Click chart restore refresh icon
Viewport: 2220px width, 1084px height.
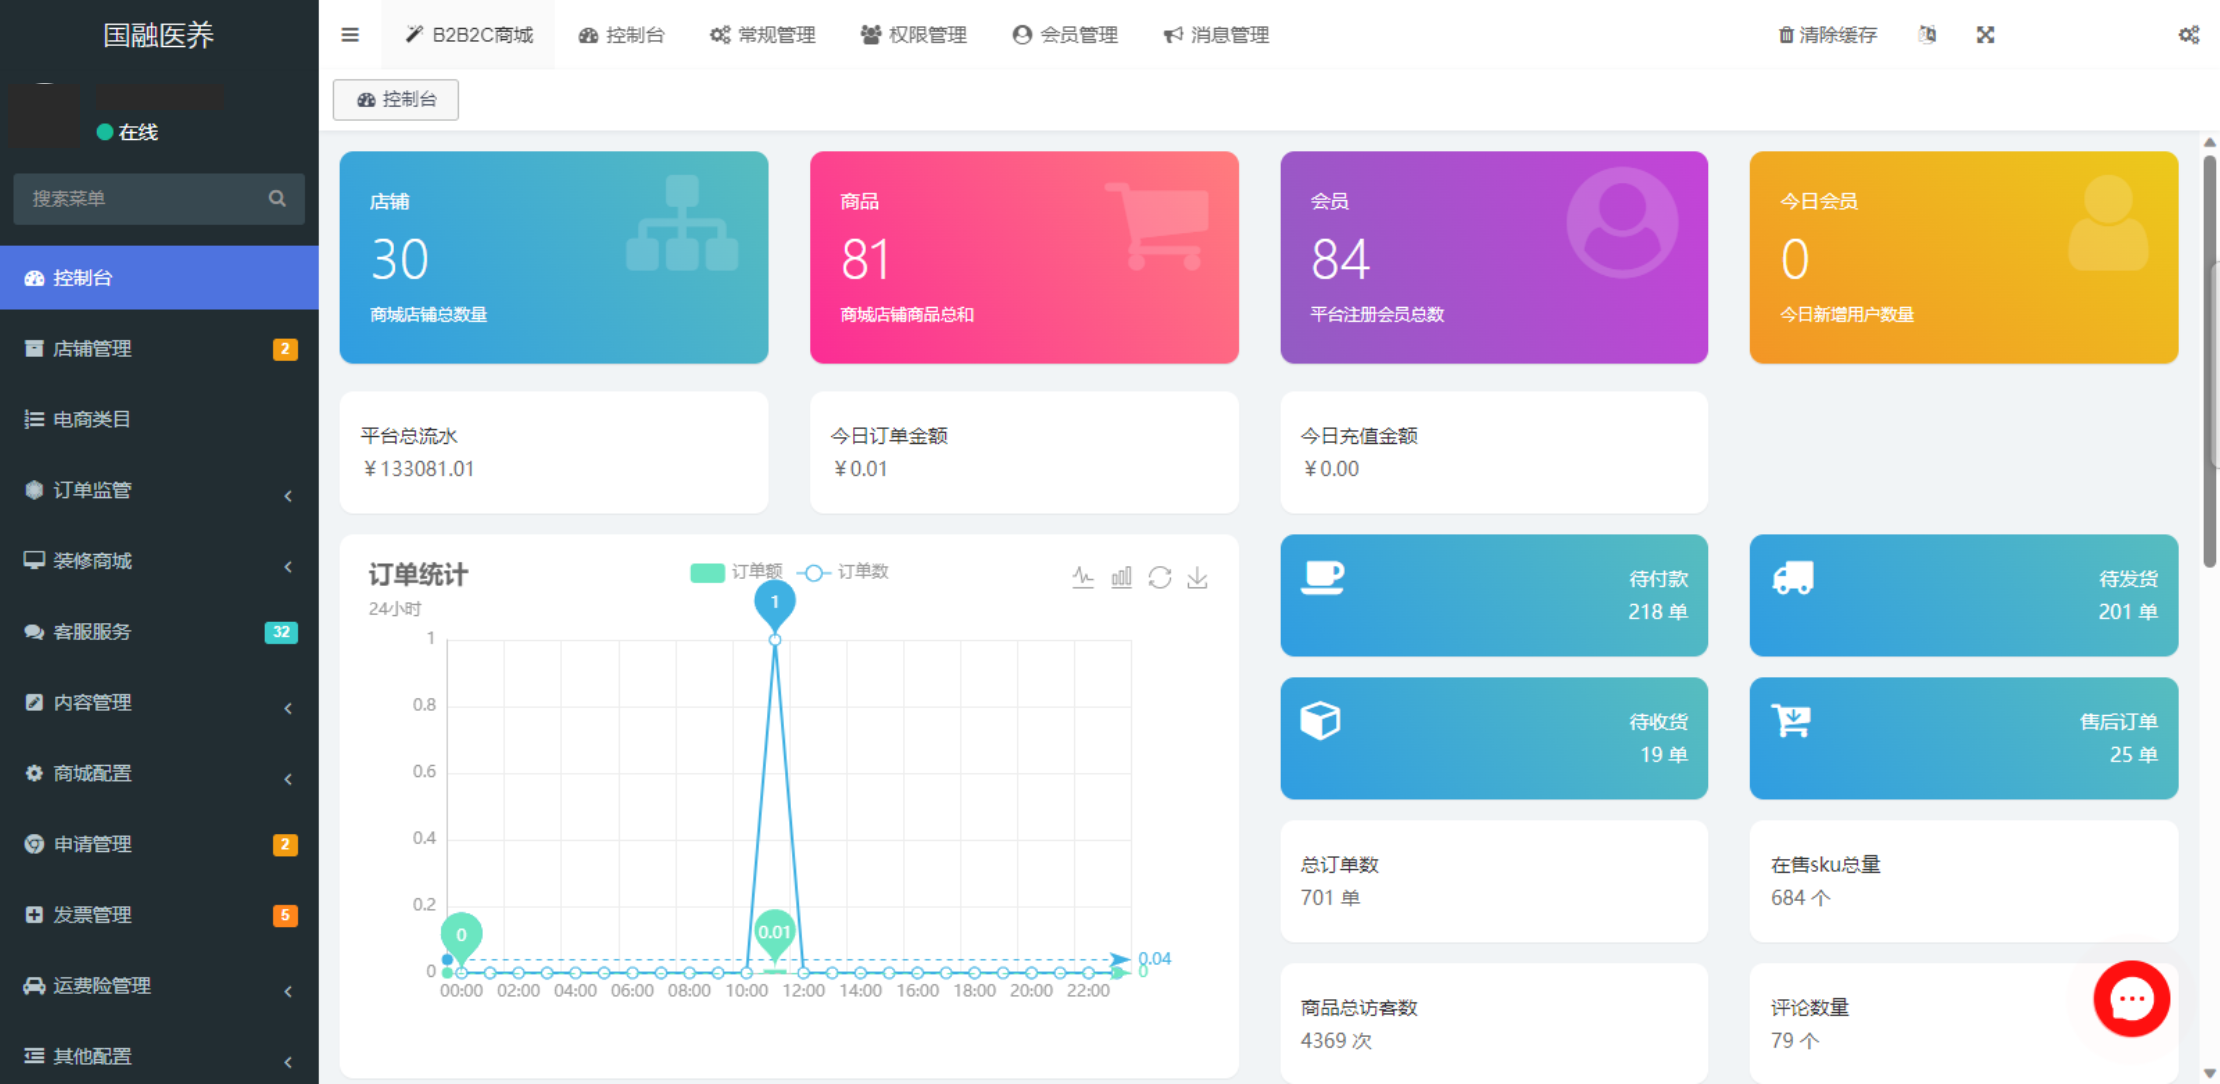coord(1159,577)
